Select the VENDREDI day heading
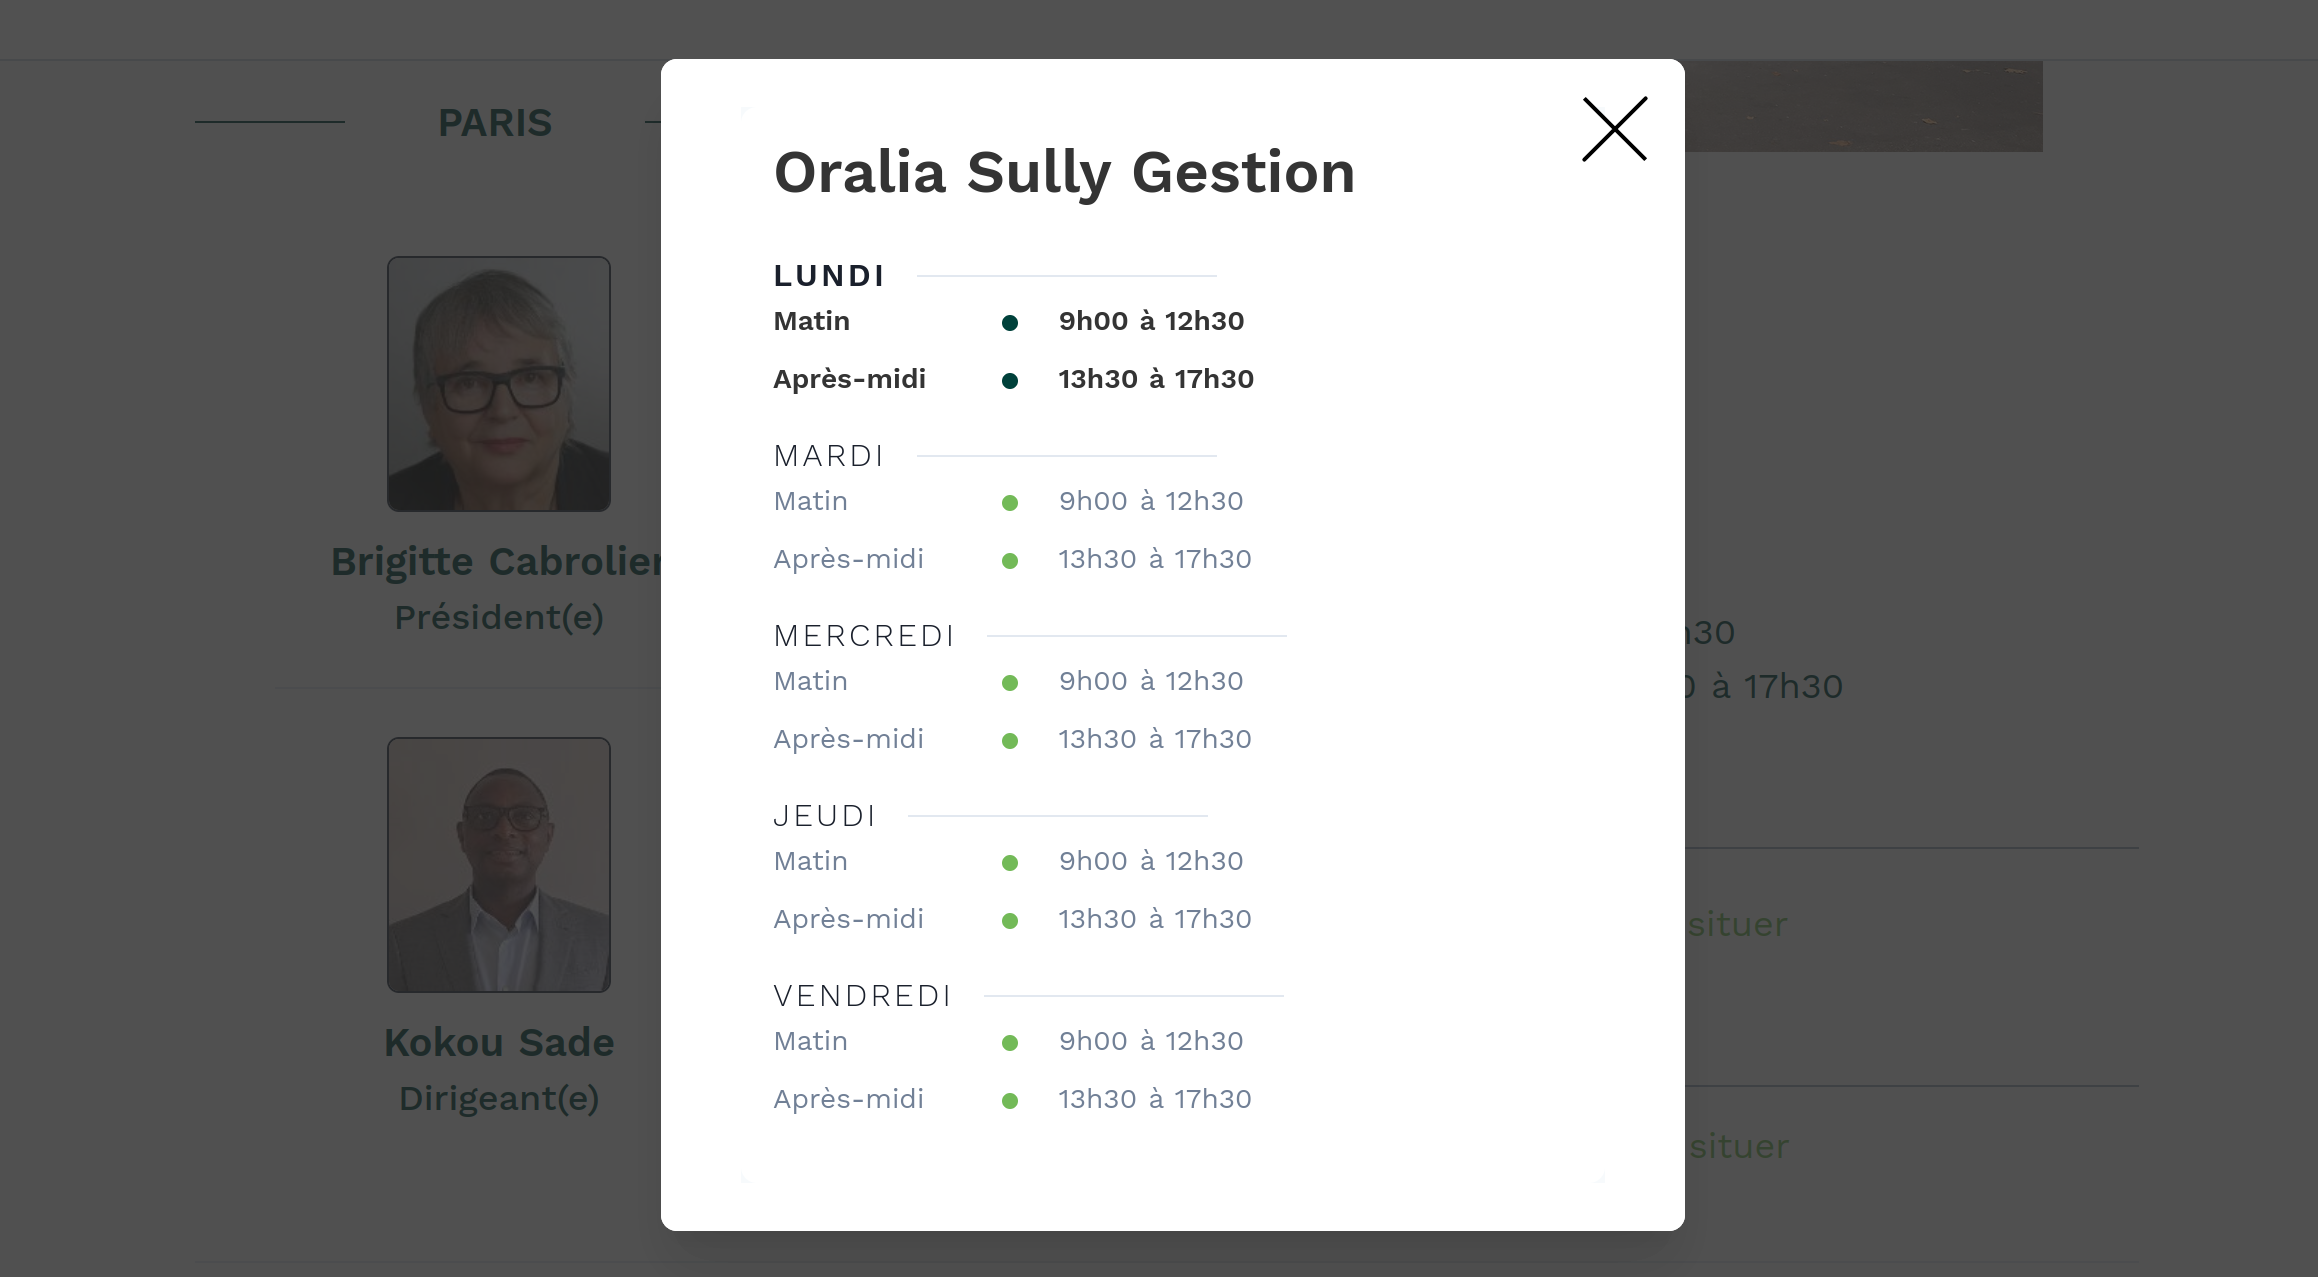The width and height of the screenshot is (2318, 1277). 862,996
